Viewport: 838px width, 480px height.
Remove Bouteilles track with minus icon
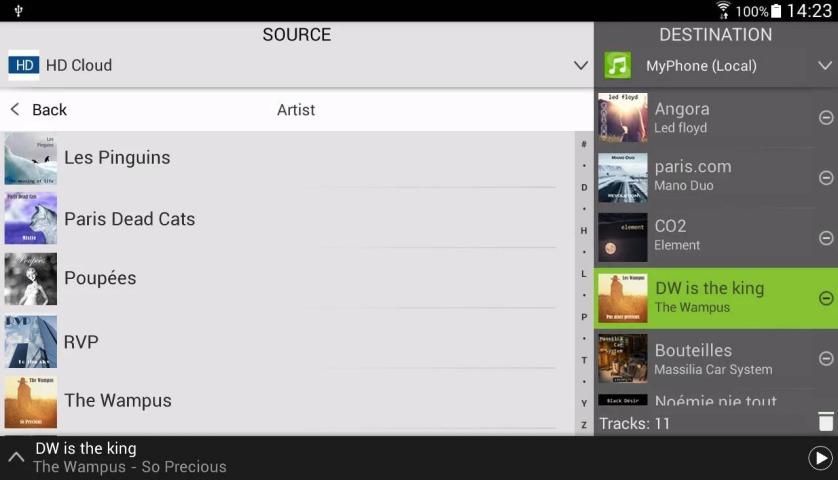coord(826,358)
